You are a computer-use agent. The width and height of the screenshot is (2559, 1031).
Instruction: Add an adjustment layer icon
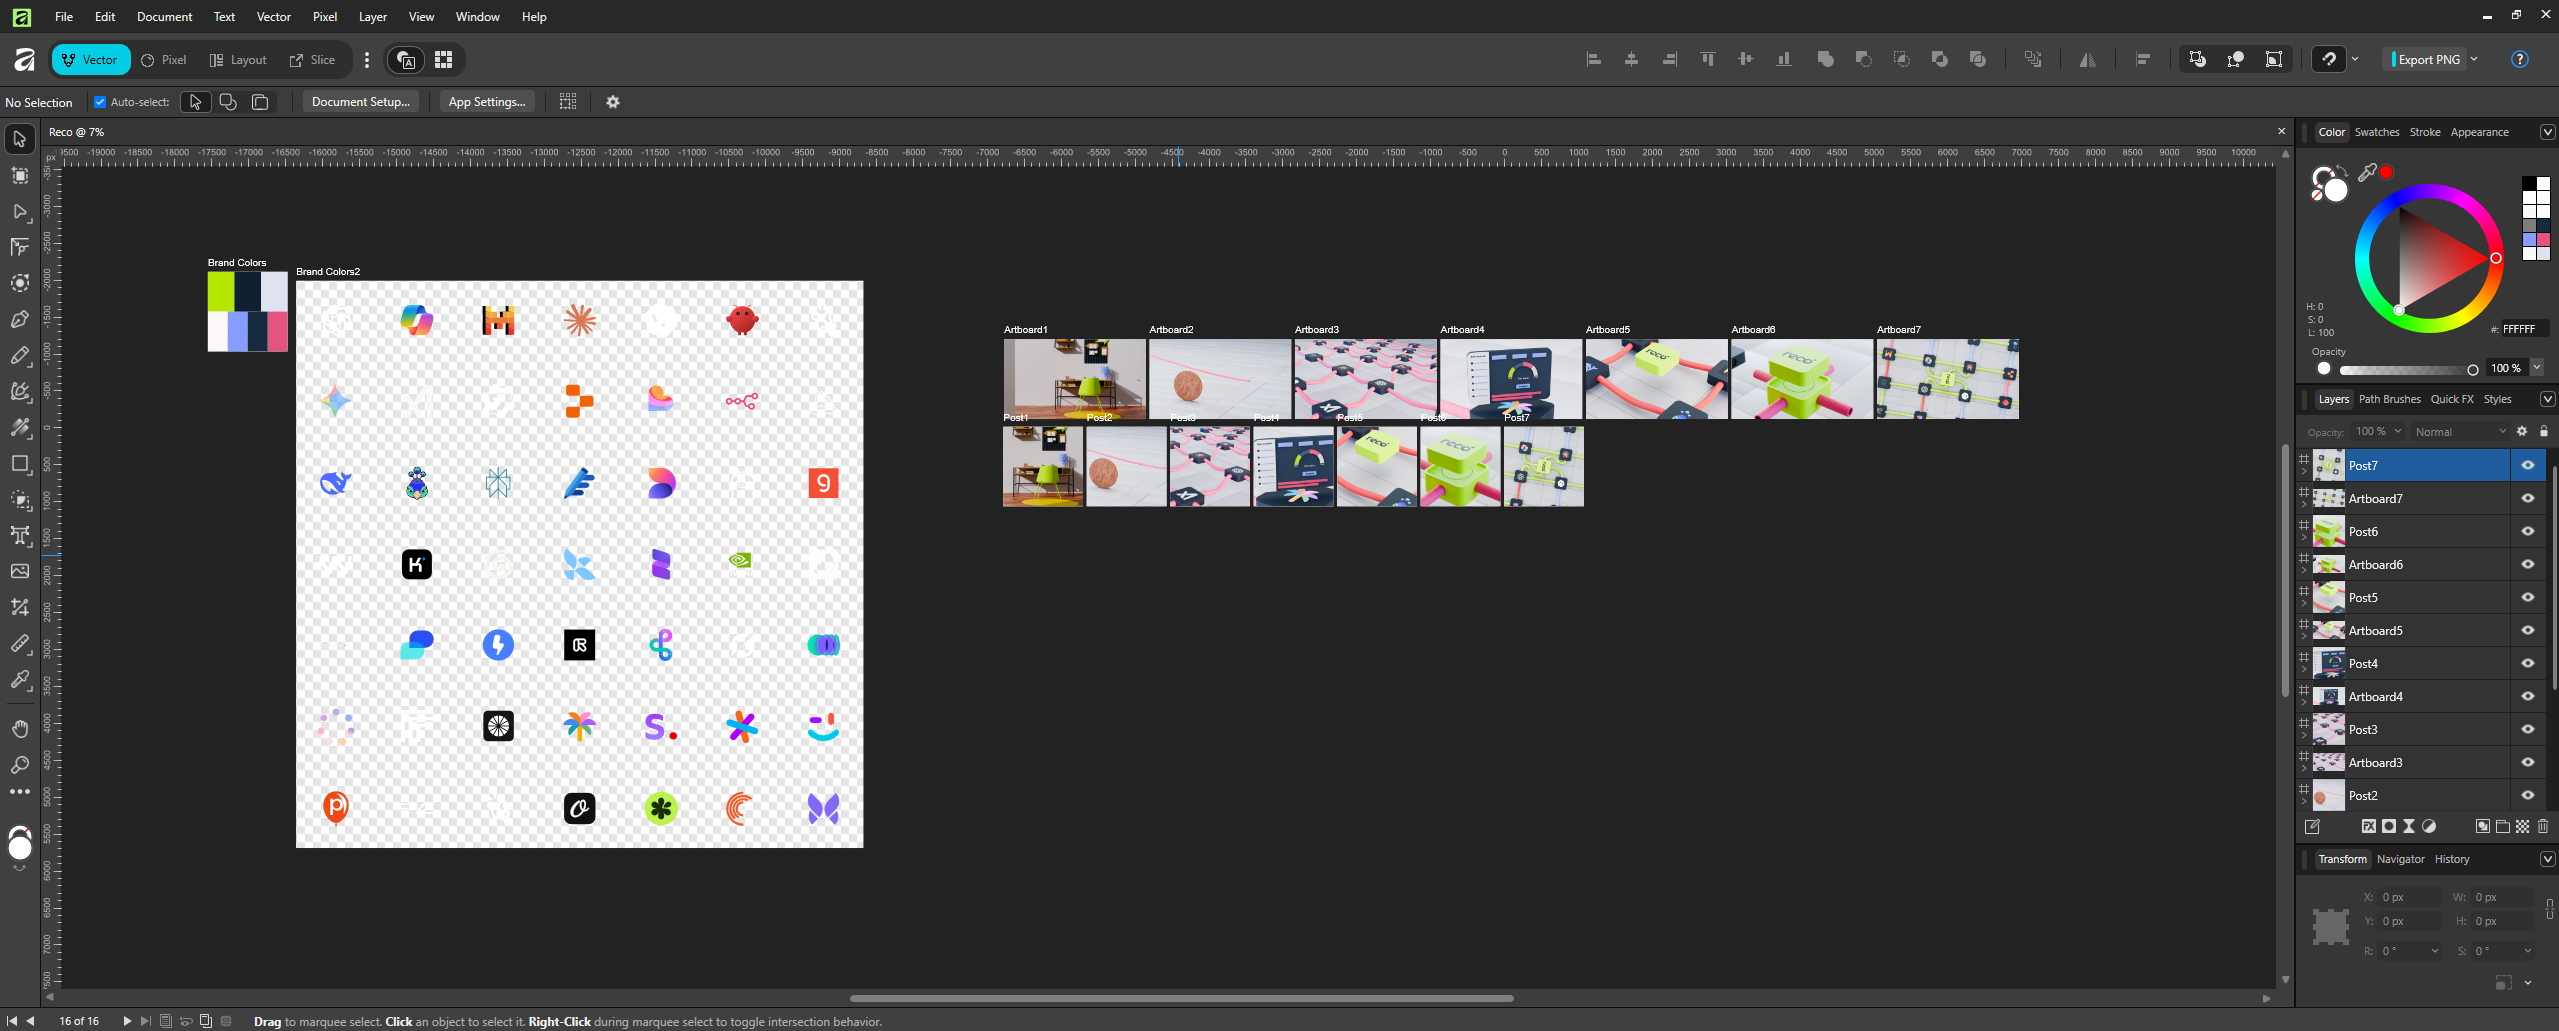(2429, 826)
